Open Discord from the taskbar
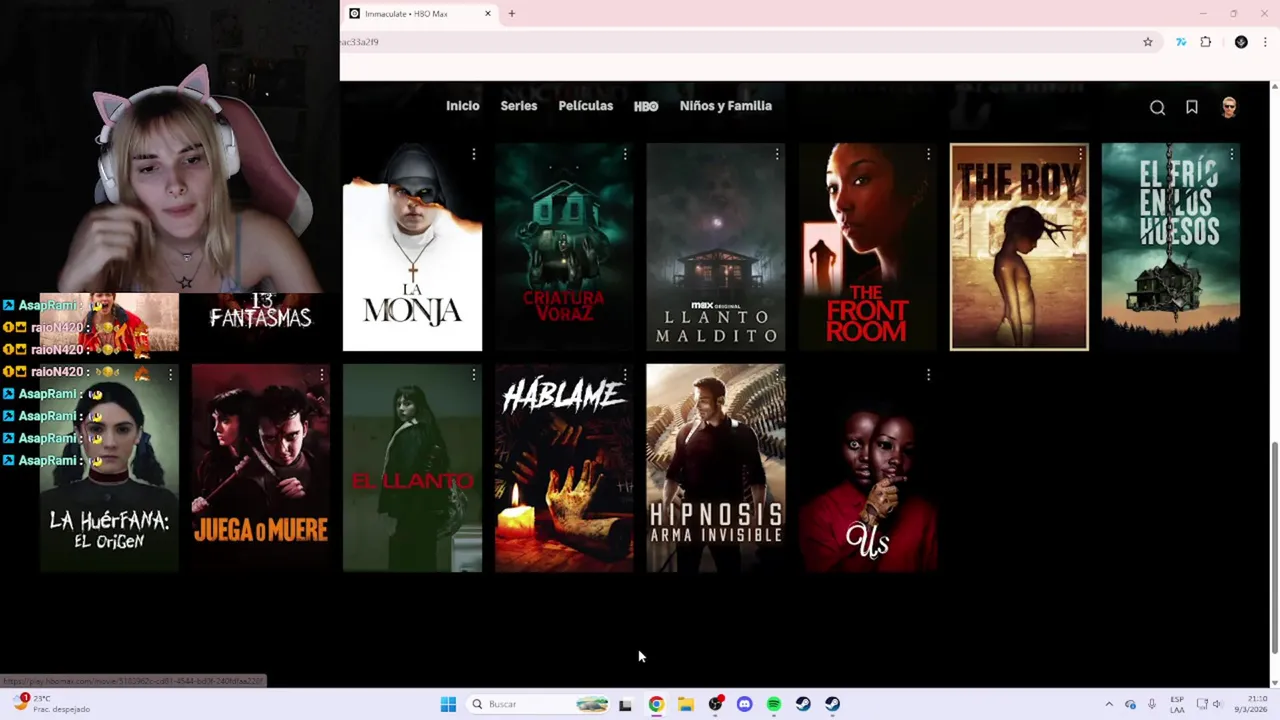The image size is (1280, 720). coord(744,704)
